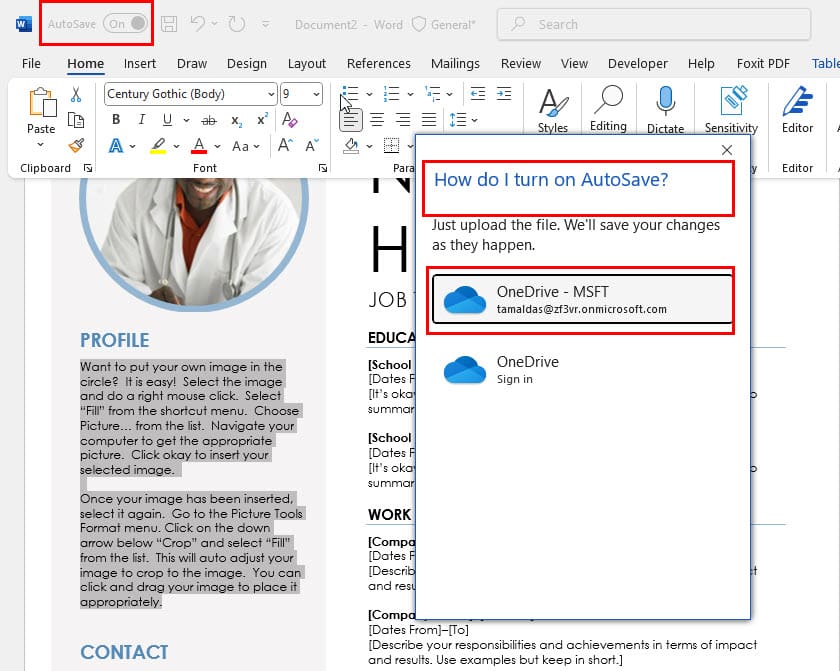Screen dimensions: 840x671
Task: Apply Text Effects and Typography
Action: click(x=116, y=146)
